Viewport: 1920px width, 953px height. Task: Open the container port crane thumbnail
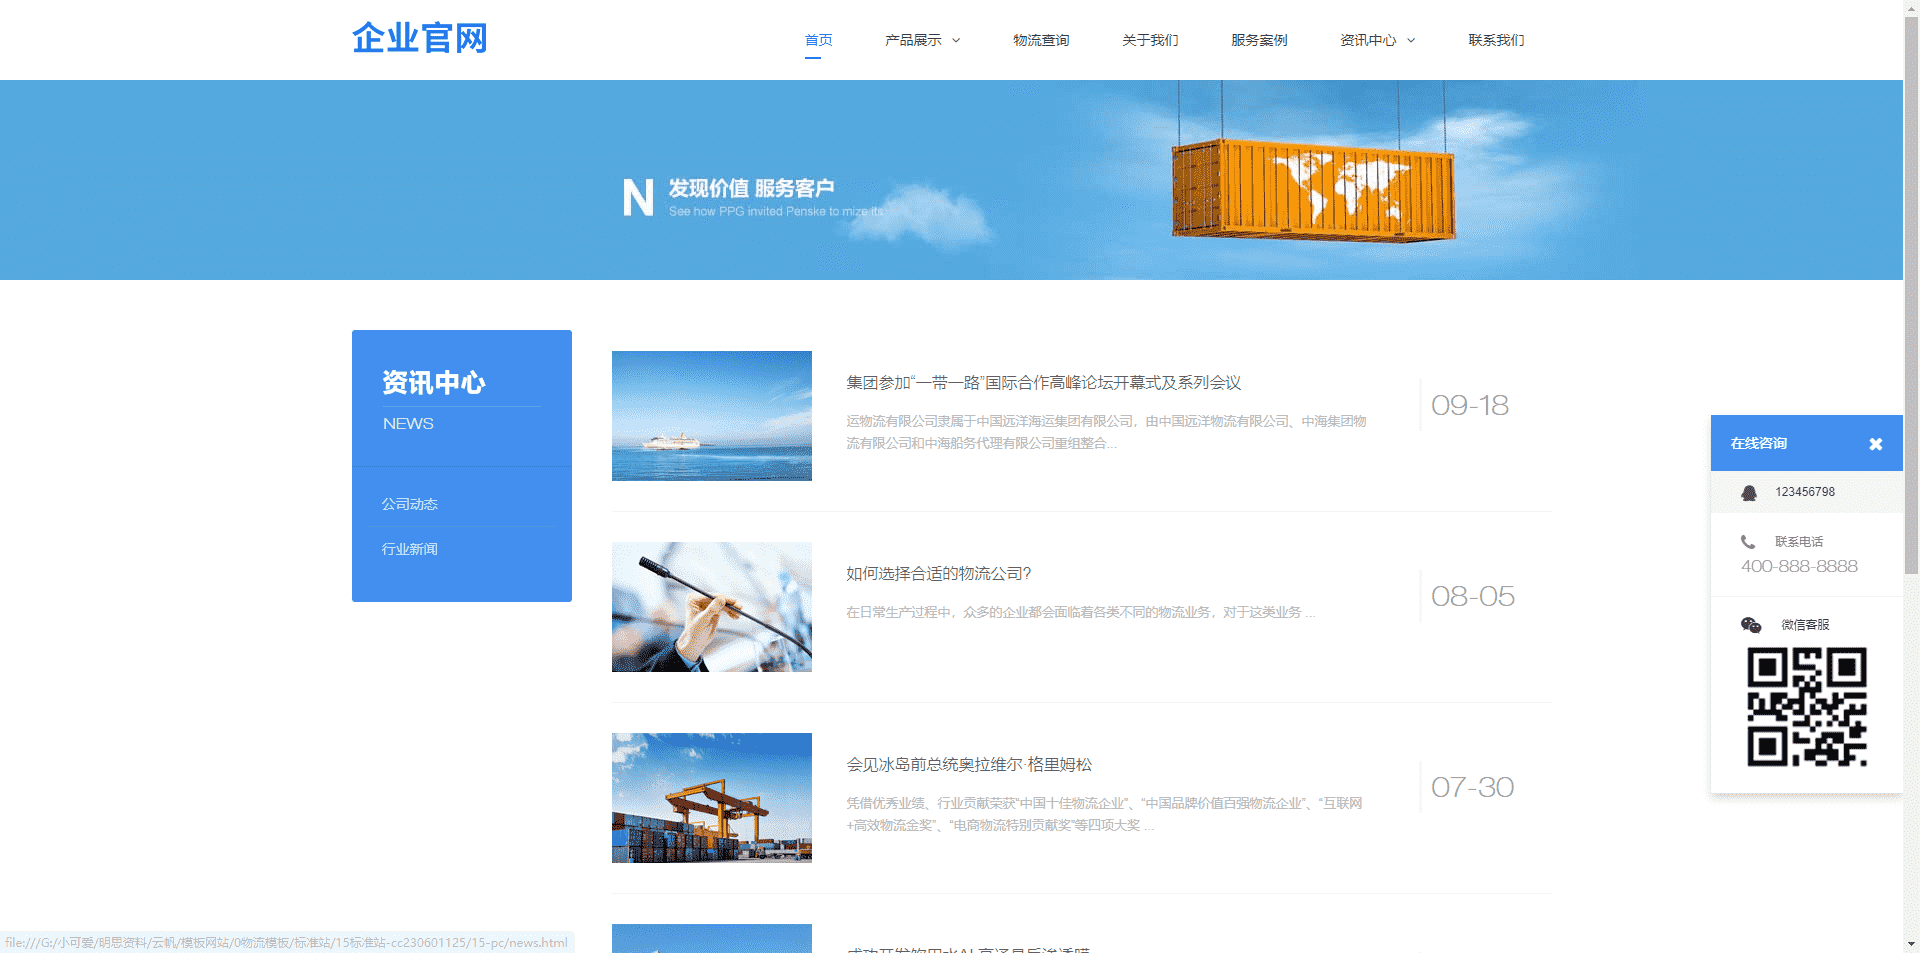tap(712, 798)
